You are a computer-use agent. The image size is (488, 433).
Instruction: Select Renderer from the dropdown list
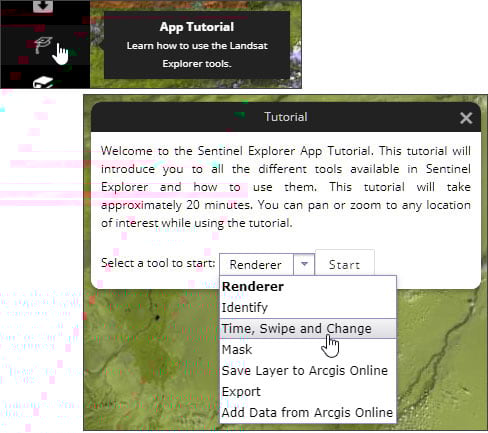tap(307, 286)
